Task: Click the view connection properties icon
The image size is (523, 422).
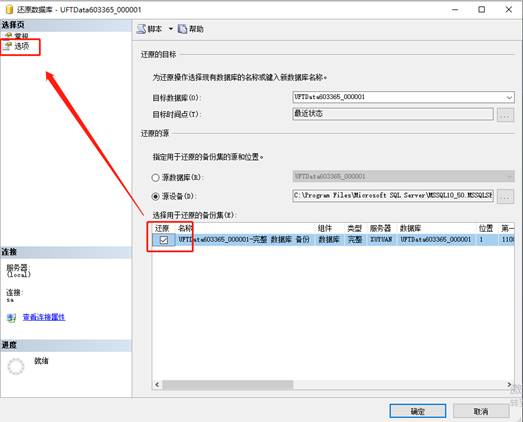Action: [x=11, y=318]
